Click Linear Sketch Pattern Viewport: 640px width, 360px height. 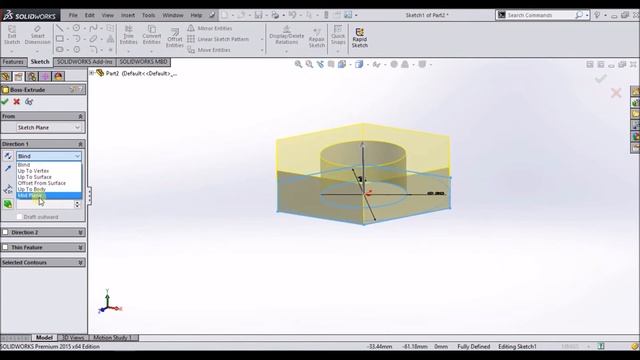click(218, 39)
